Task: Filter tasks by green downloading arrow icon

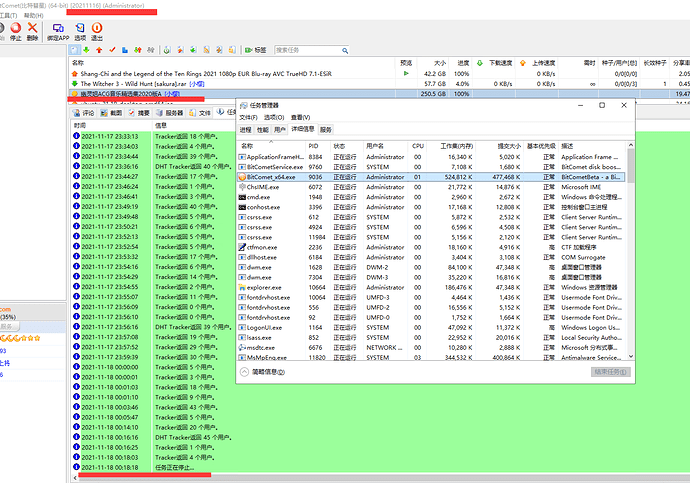Action: tap(86, 50)
